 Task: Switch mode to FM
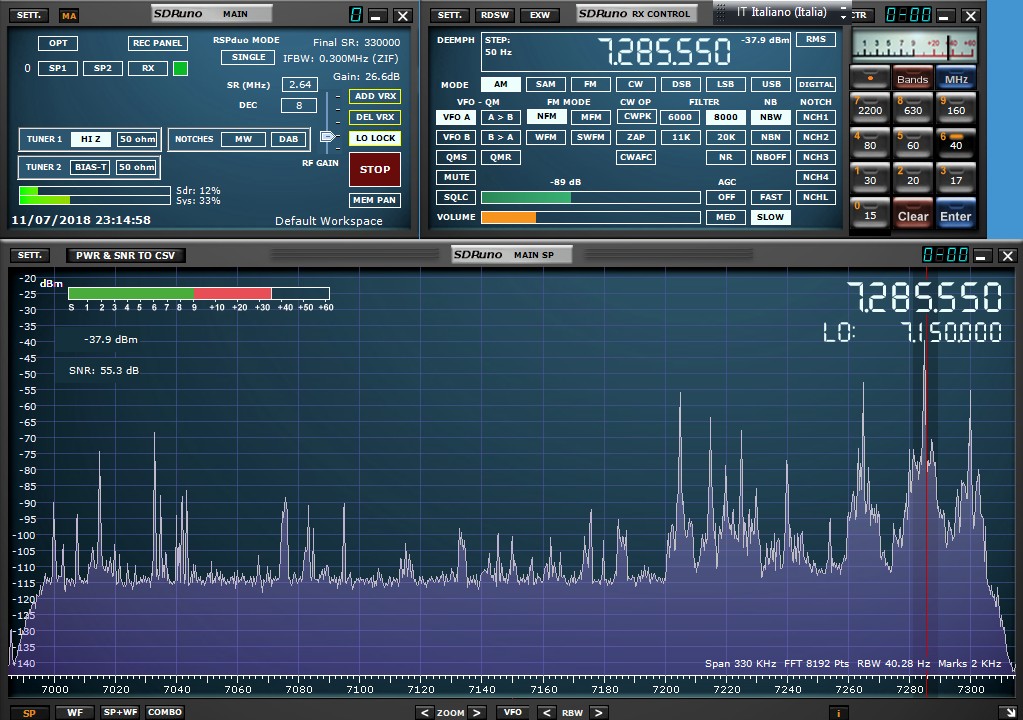pyautogui.click(x=590, y=84)
